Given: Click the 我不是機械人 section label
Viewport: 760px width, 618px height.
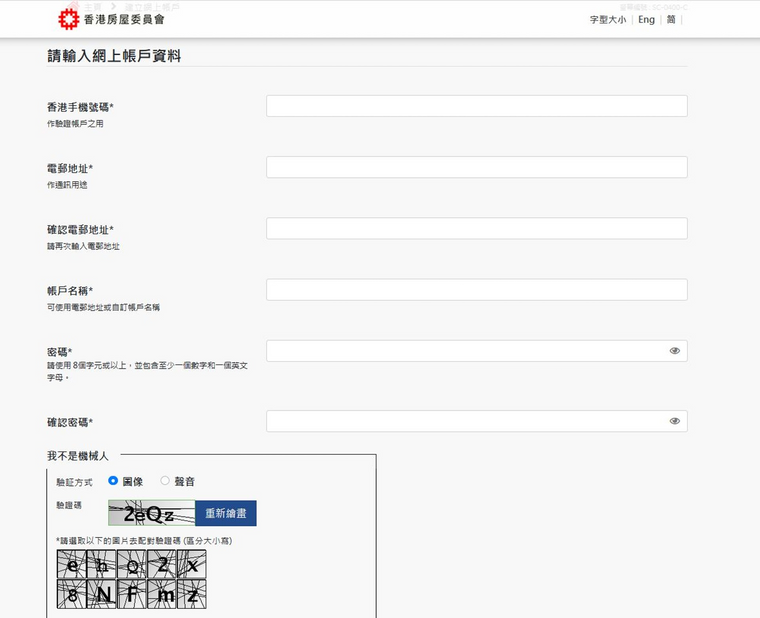Looking at the screenshot, I should pyautogui.click(x=78, y=456).
